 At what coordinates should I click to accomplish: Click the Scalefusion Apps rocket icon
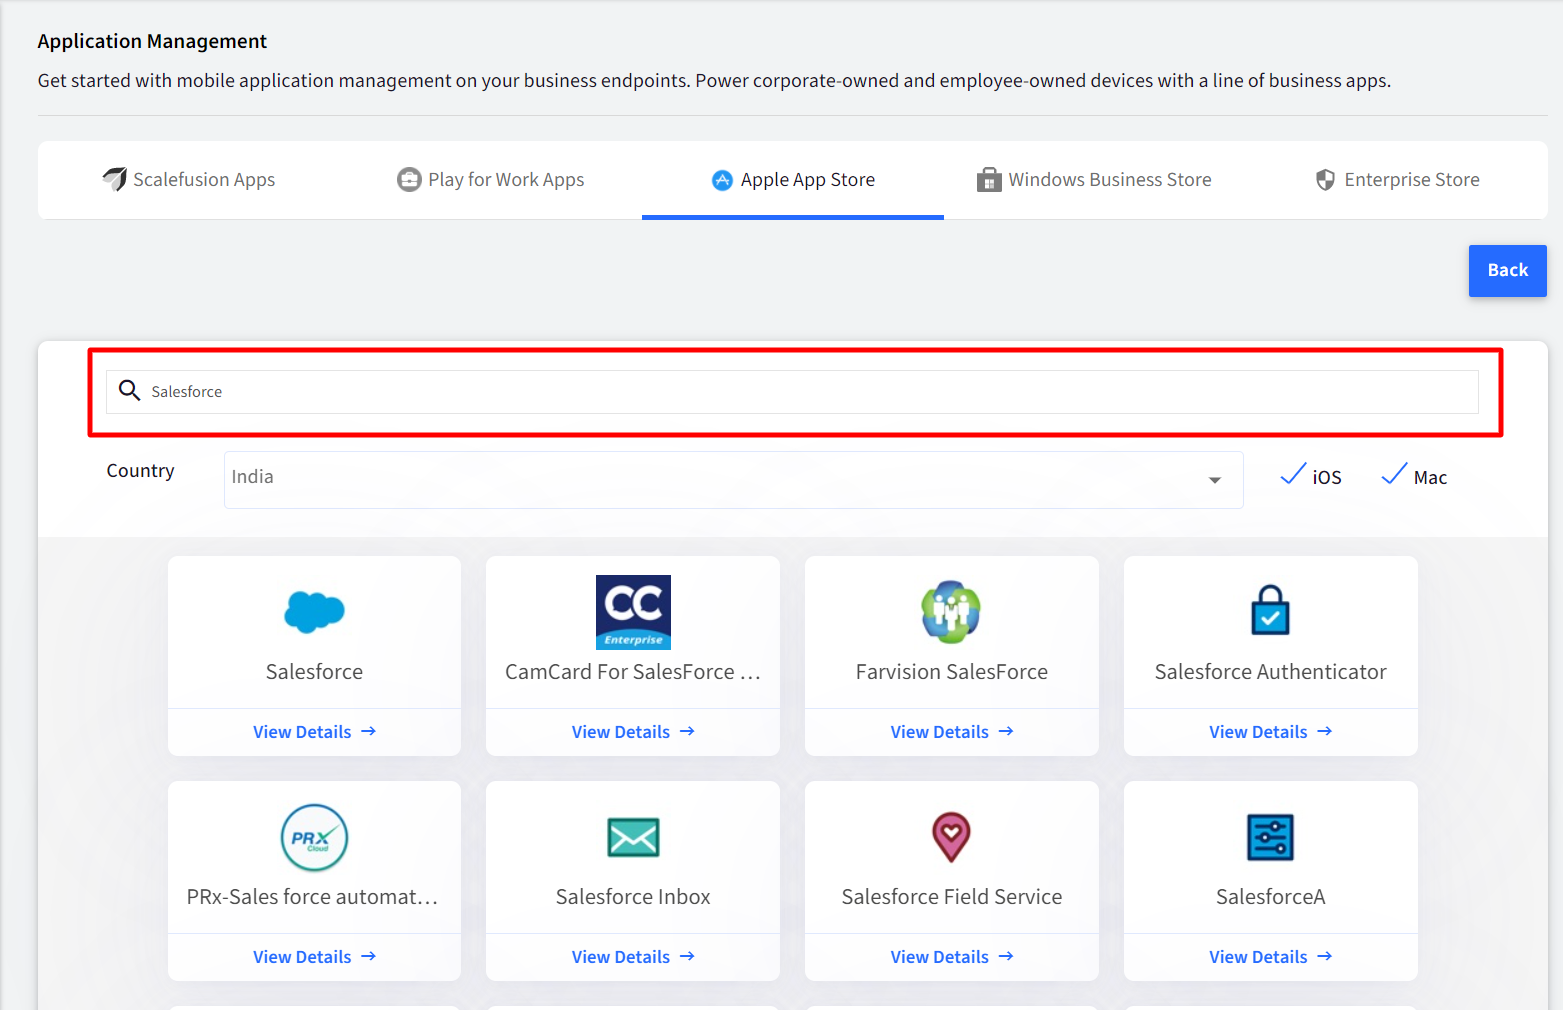coord(115,179)
